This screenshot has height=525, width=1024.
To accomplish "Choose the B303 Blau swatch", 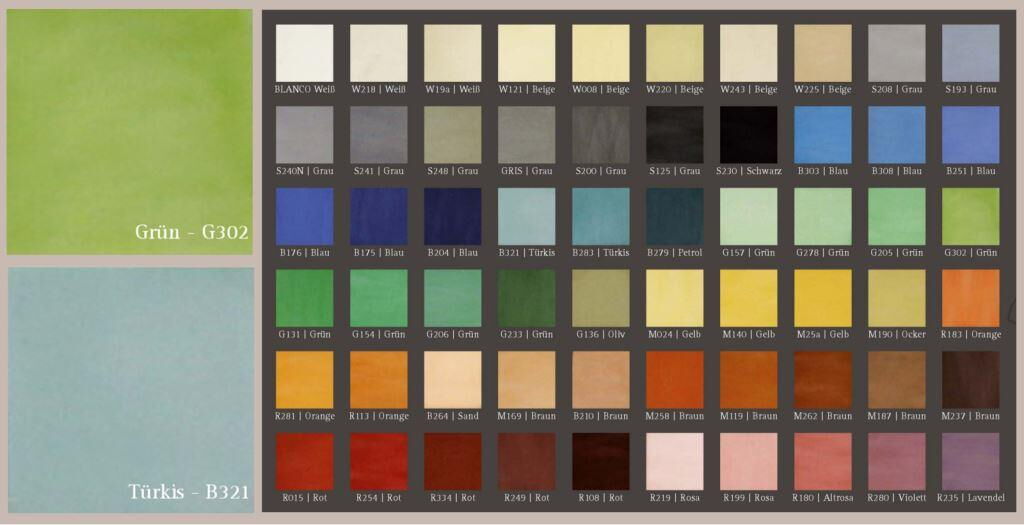I will pyautogui.click(x=822, y=135).
